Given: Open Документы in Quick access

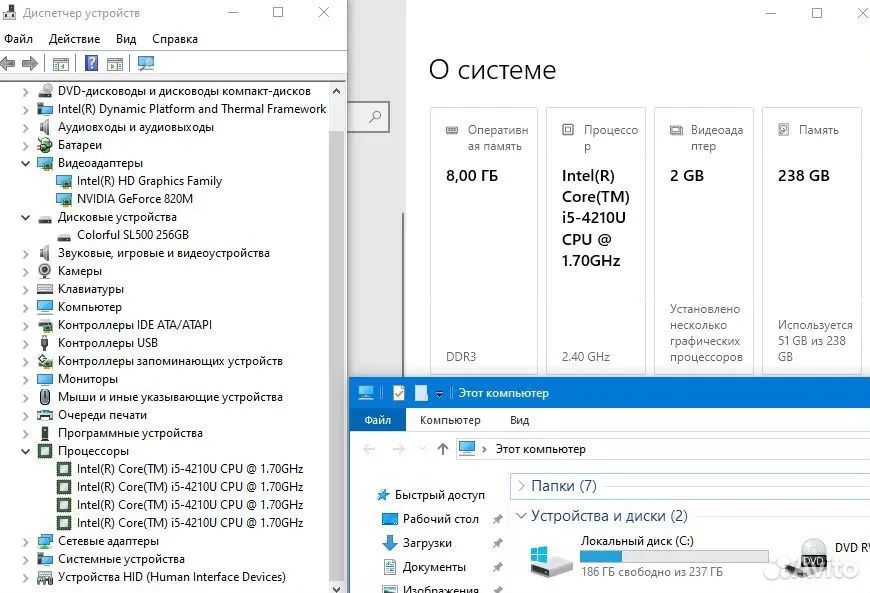Looking at the screenshot, I should (434, 567).
